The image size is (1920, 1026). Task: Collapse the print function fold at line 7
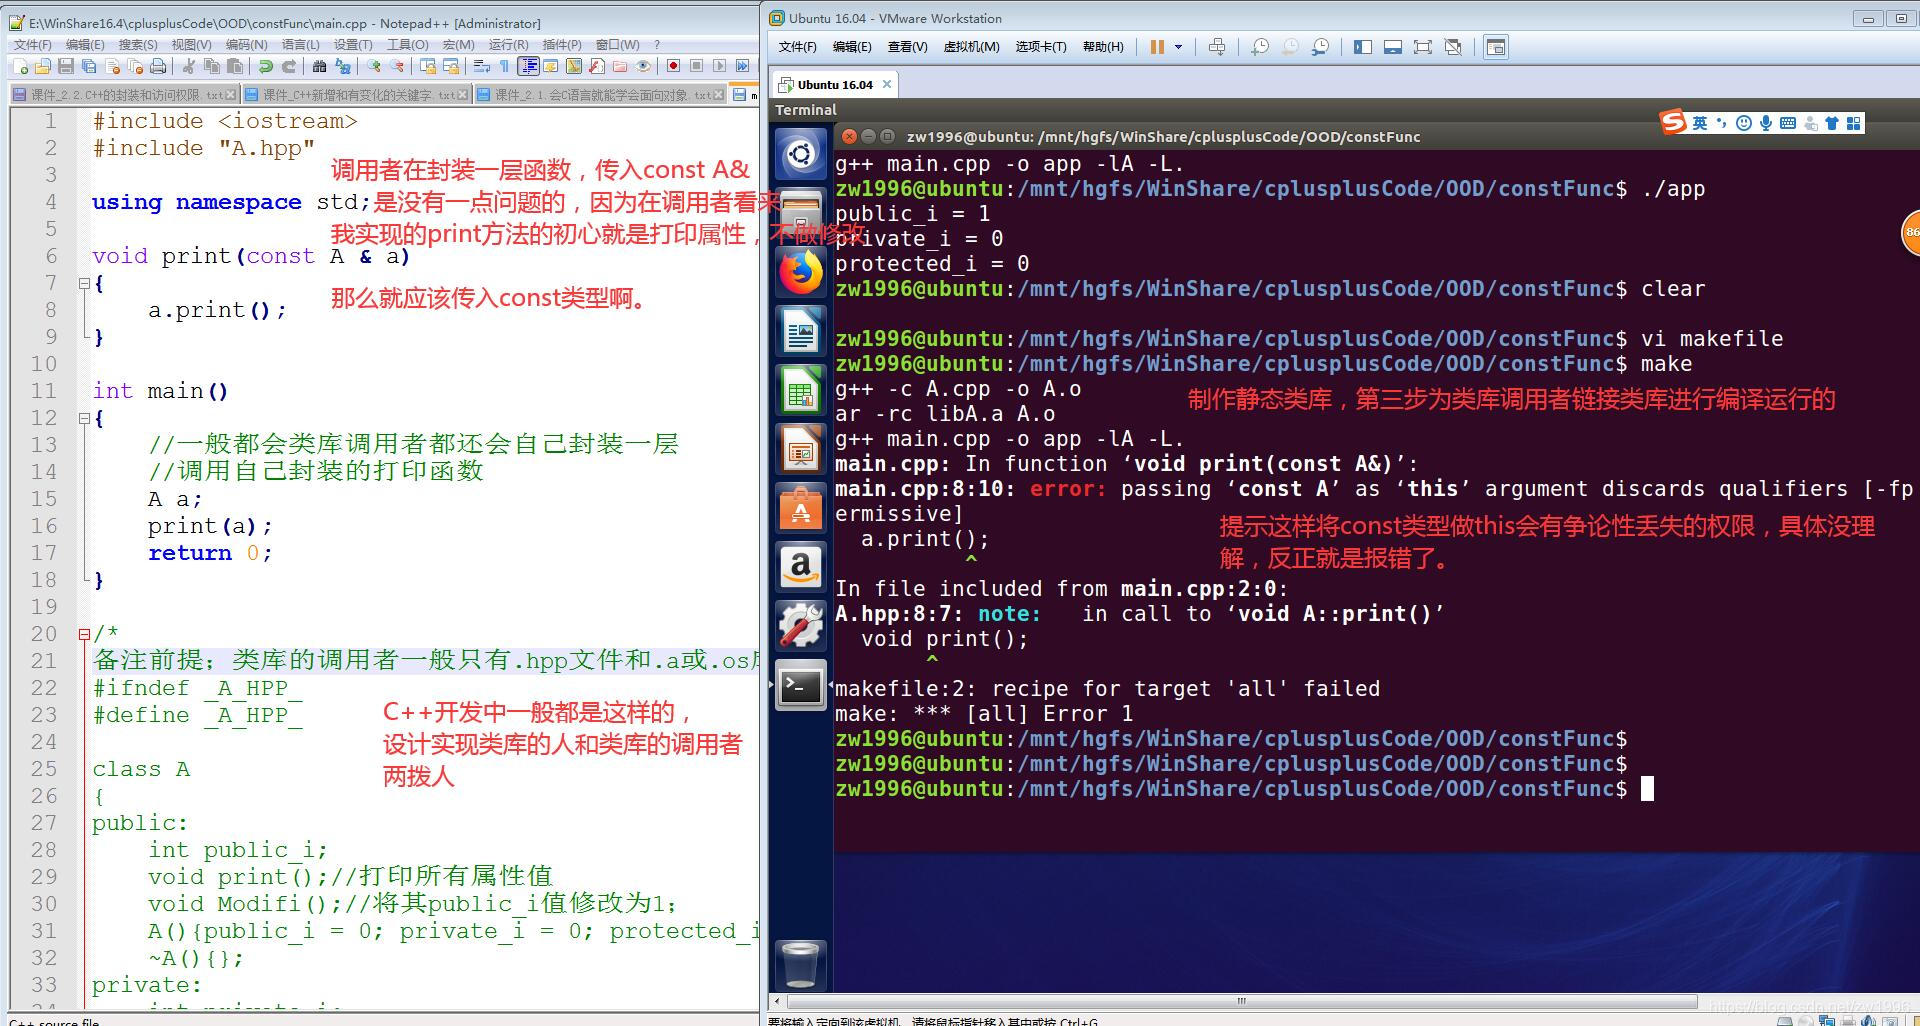tap(85, 283)
